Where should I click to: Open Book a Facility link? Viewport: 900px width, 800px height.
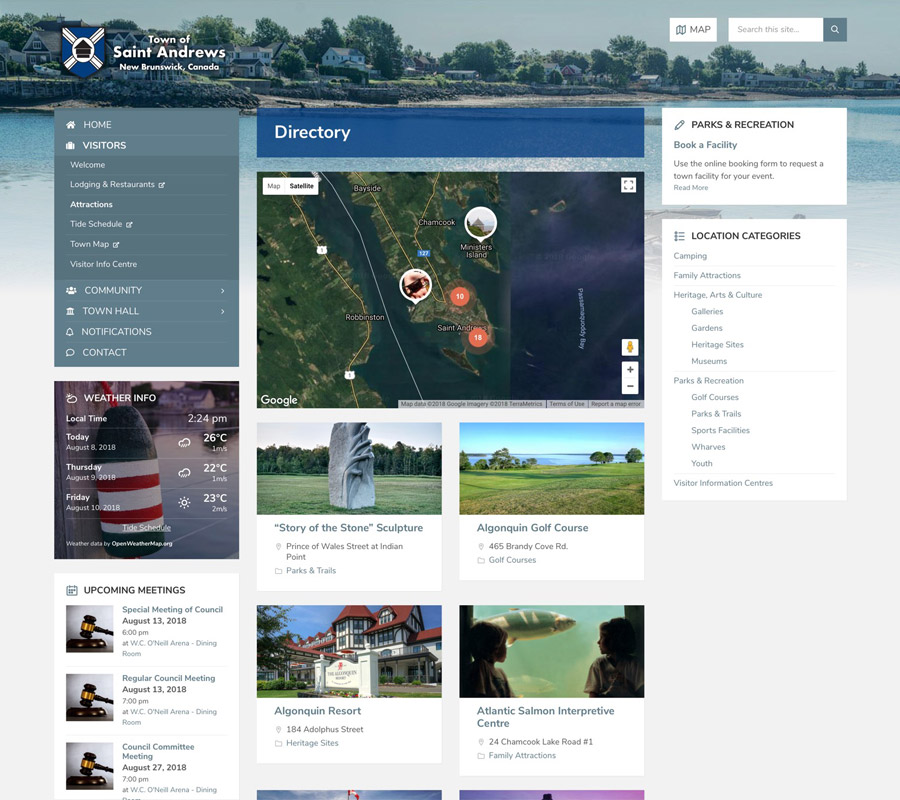pos(705,145)
